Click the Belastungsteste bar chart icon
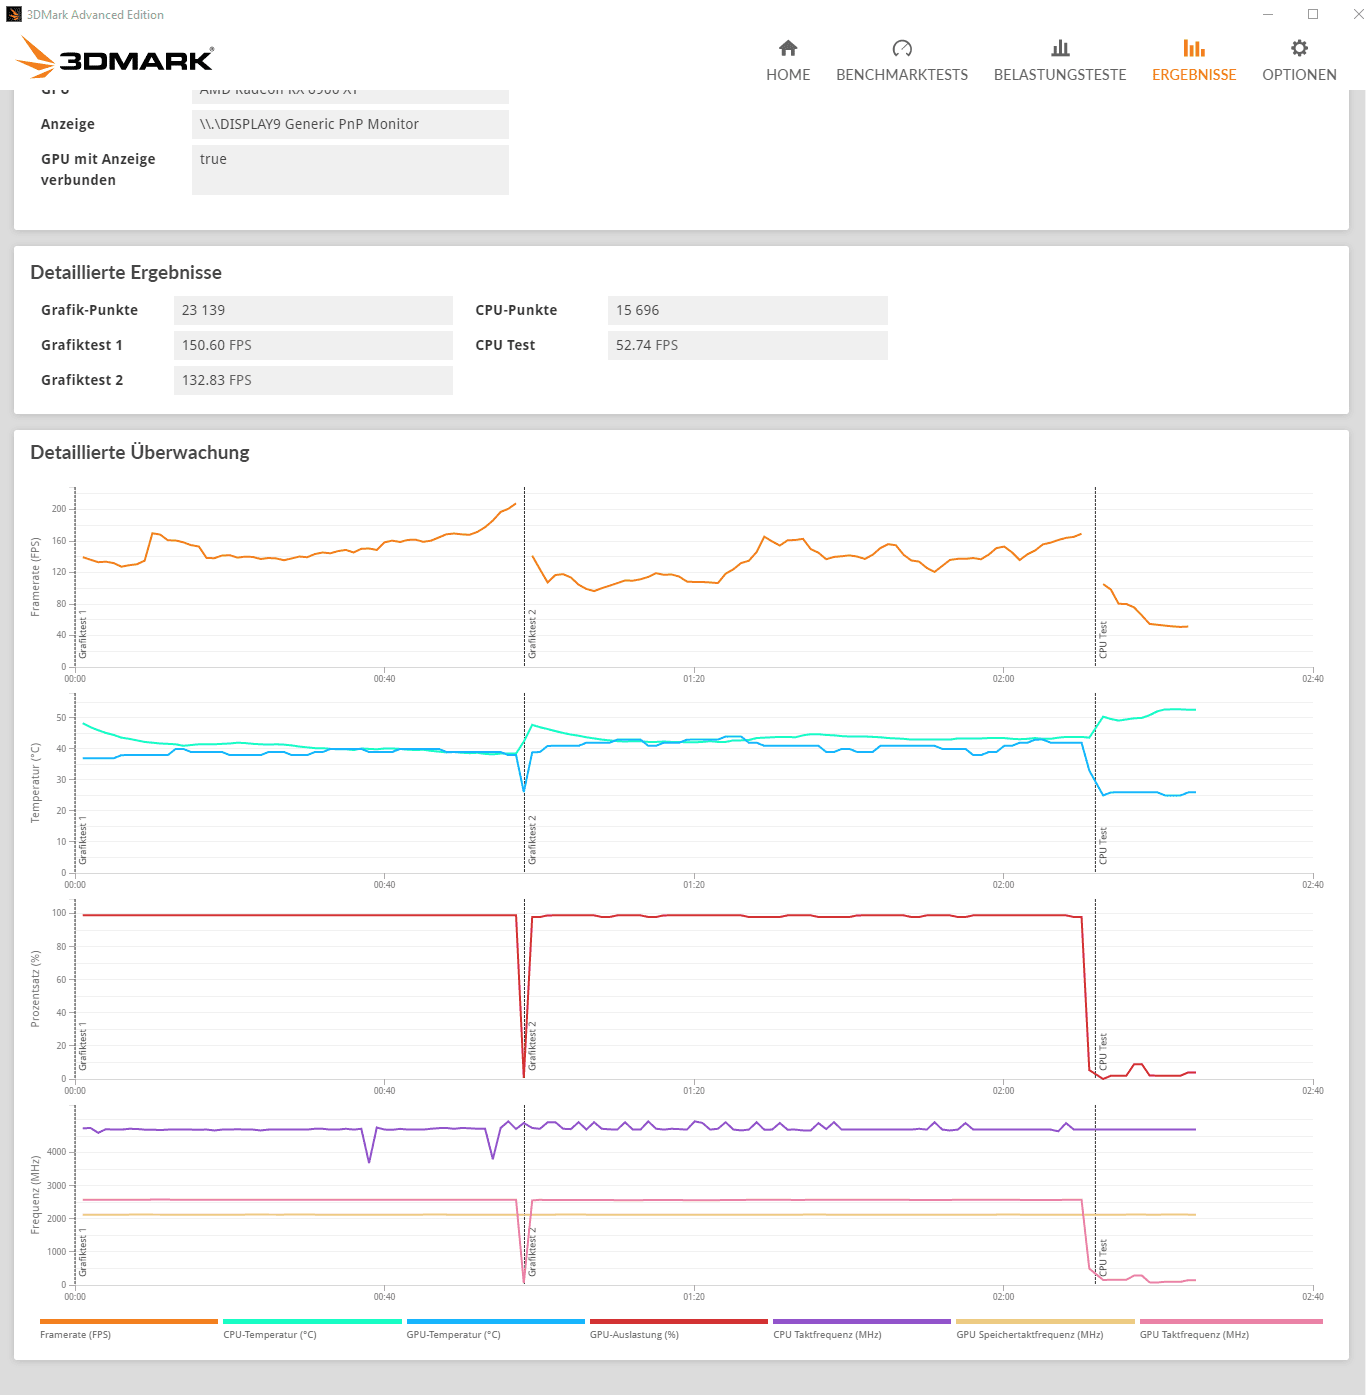The image size is (1366, 1395). (1060, 48)
